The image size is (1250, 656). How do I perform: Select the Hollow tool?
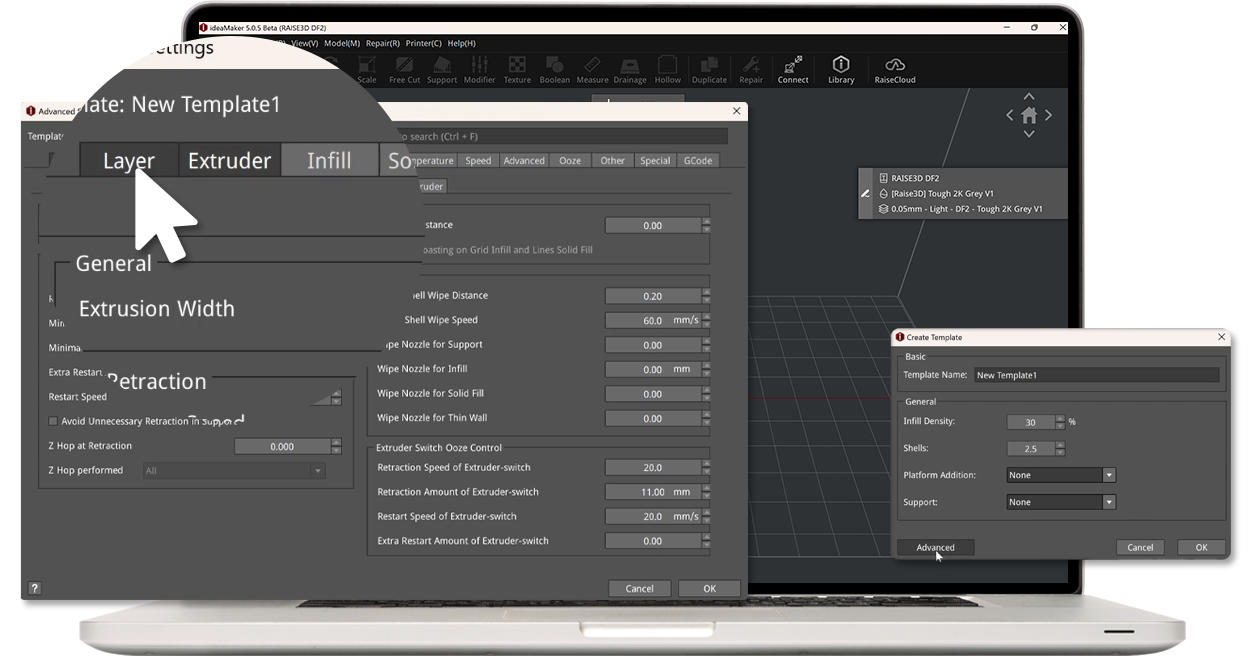667,68
